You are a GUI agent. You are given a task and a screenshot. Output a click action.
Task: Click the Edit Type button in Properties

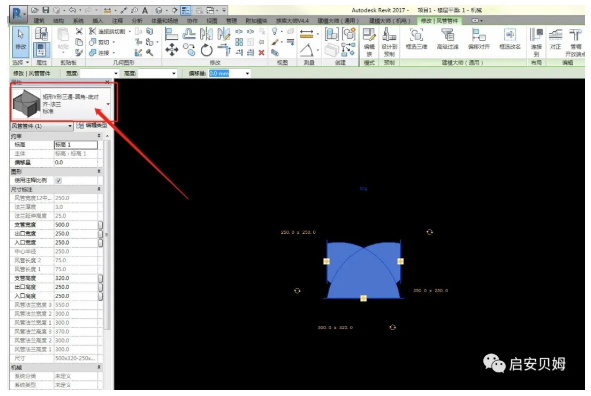click(x=92, y=125)
